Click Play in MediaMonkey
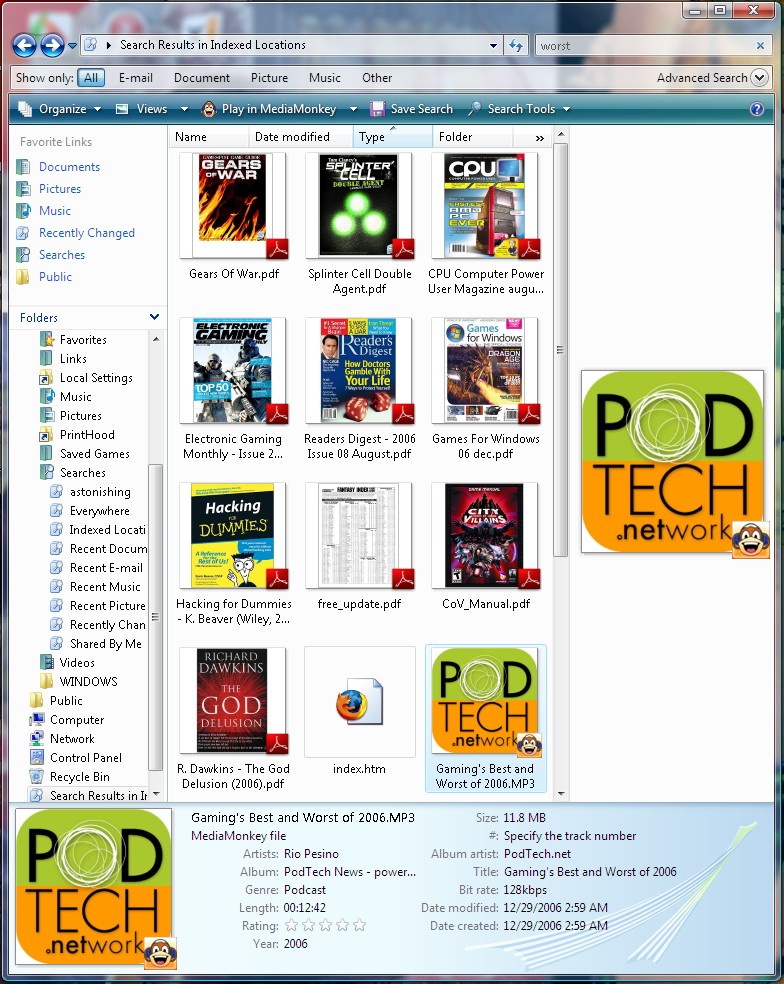 (270, 109)
